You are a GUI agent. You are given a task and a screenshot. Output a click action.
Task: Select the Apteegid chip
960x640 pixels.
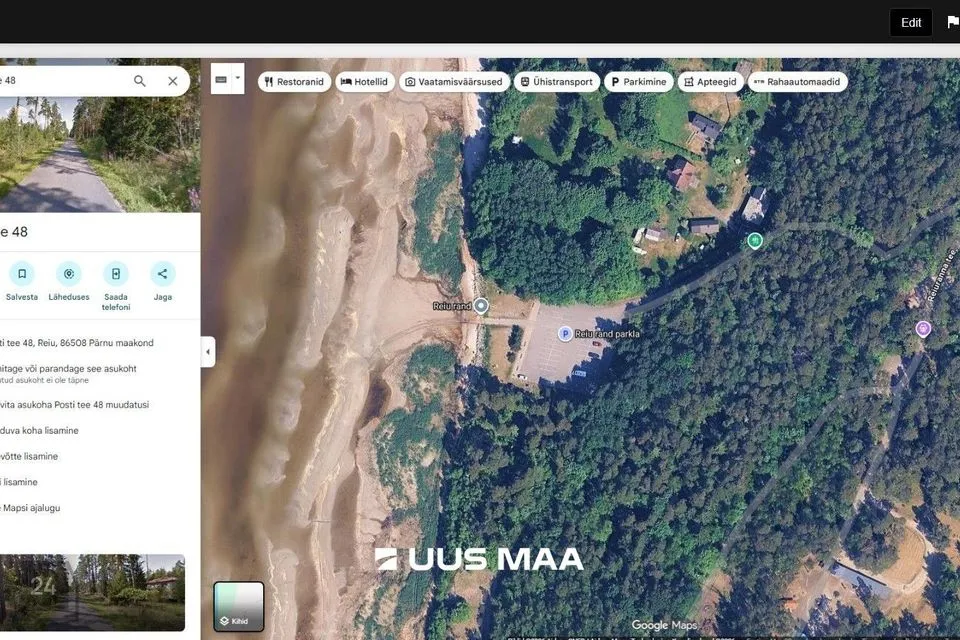710,81
